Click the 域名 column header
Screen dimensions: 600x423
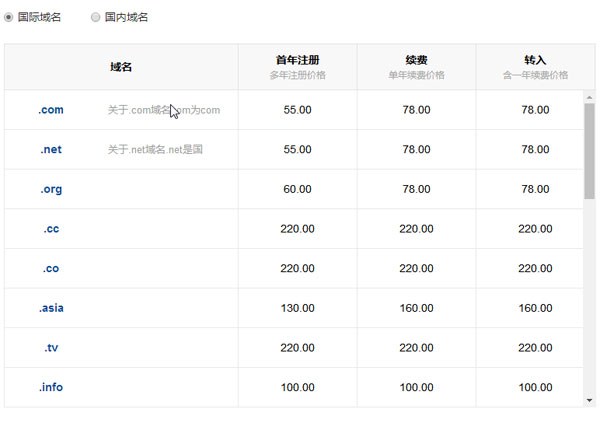(121, 67)
